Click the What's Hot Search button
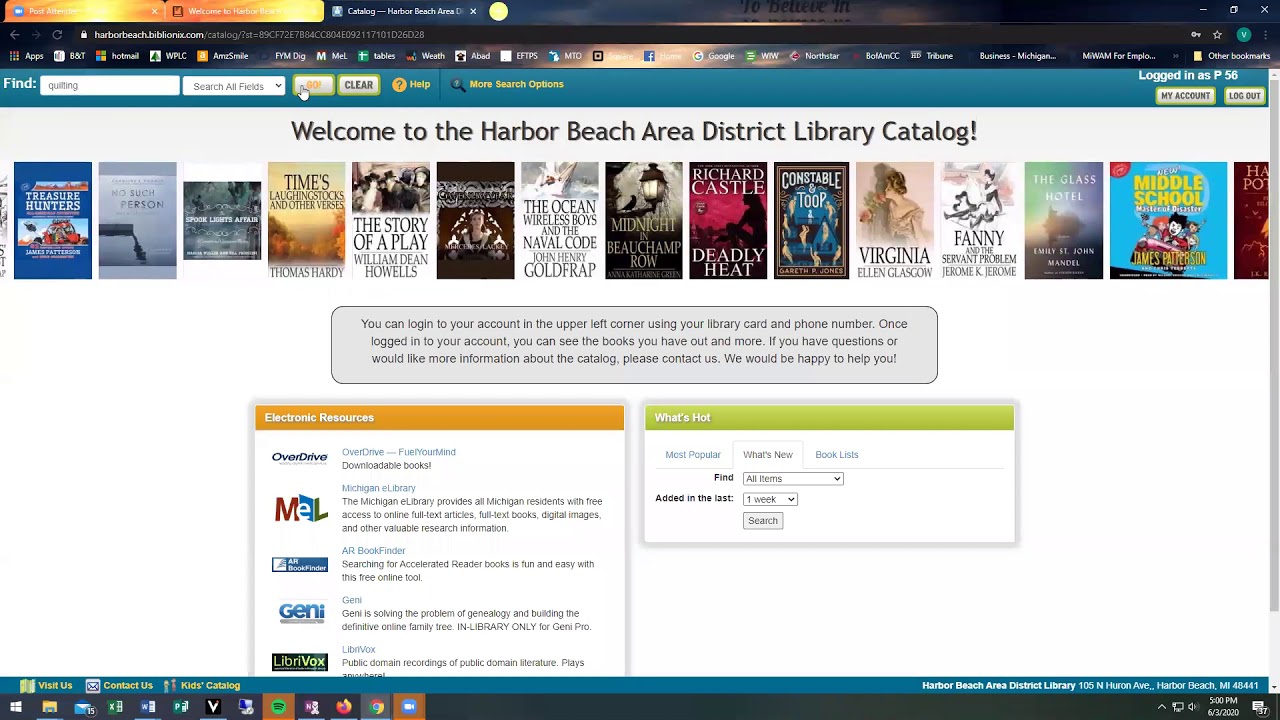 coord(762,521)
